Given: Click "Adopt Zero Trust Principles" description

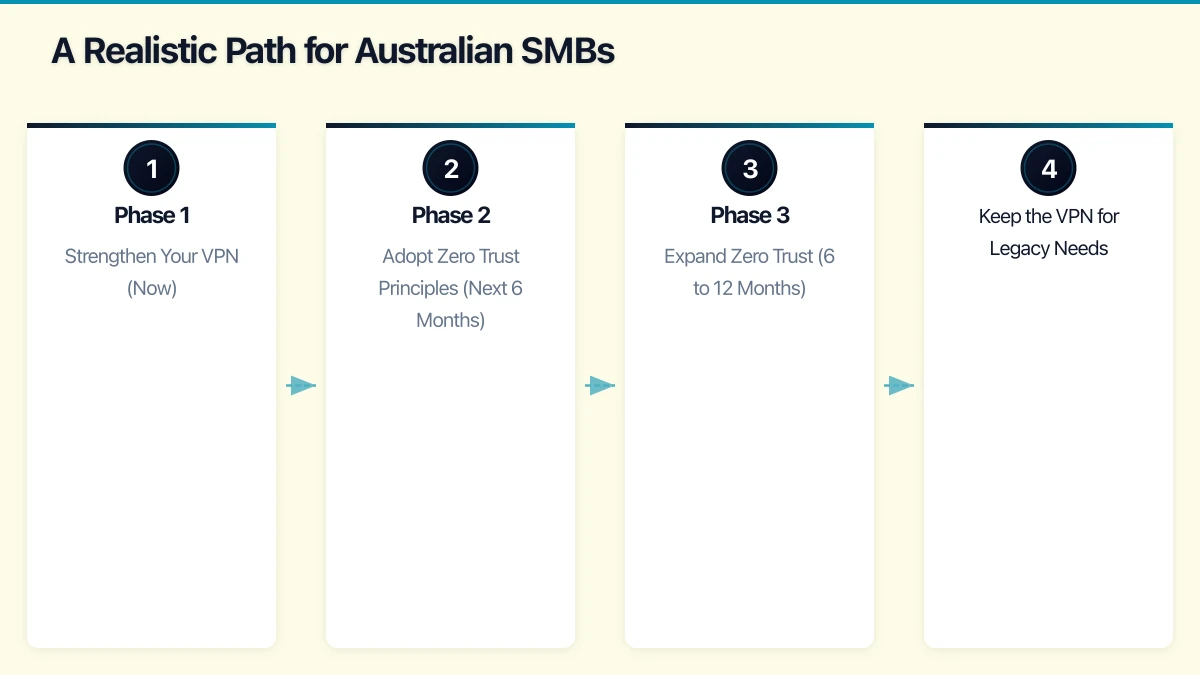Looking at the screenshot, I should tap(450, 288).
